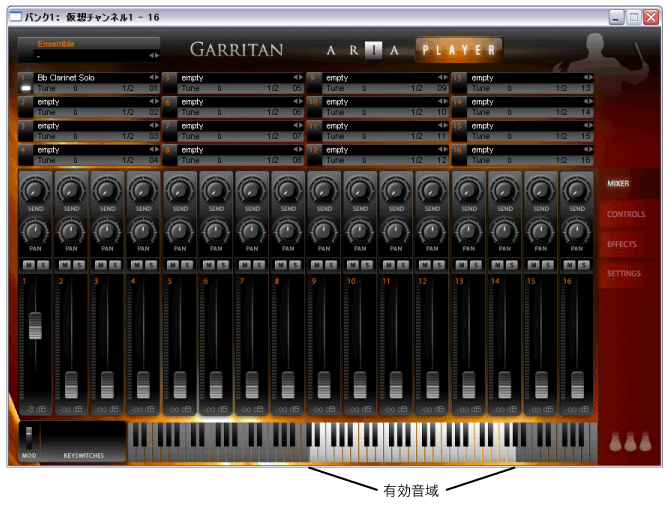Turn the SEND knob on channel 4

click(x=143, y=190)
